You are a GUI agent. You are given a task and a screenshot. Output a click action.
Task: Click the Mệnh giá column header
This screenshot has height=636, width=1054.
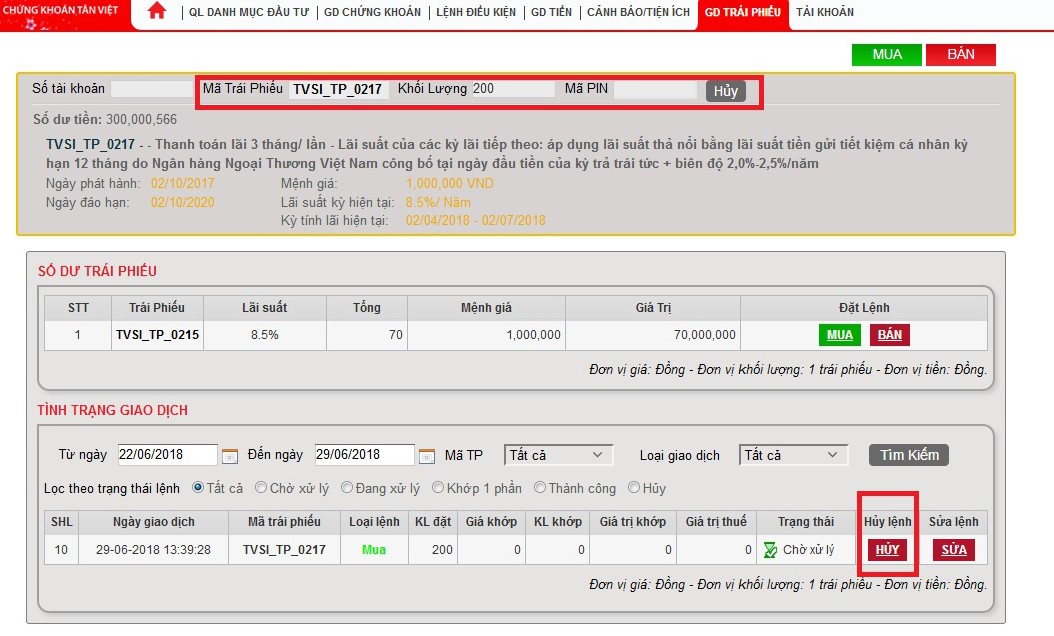(x=486, y=308)
